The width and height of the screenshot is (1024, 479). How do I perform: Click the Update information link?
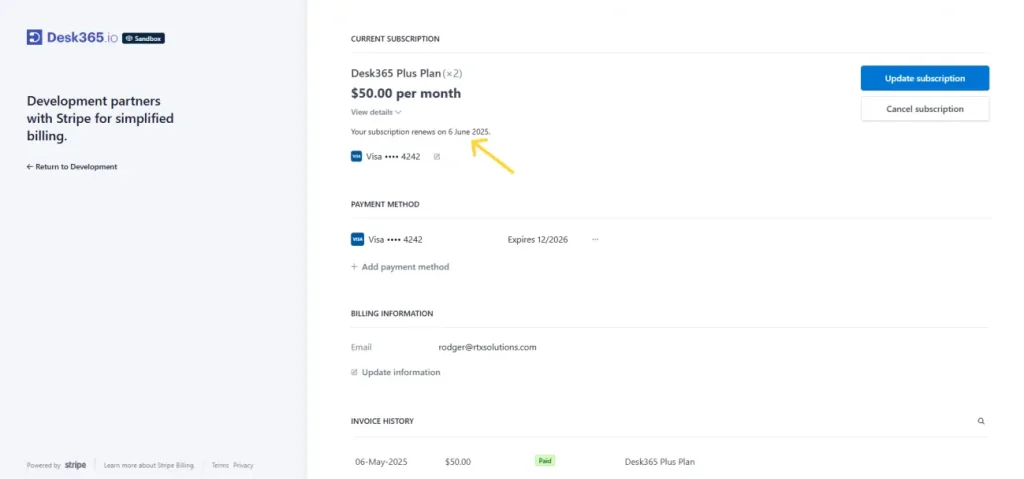pos(396,372)
